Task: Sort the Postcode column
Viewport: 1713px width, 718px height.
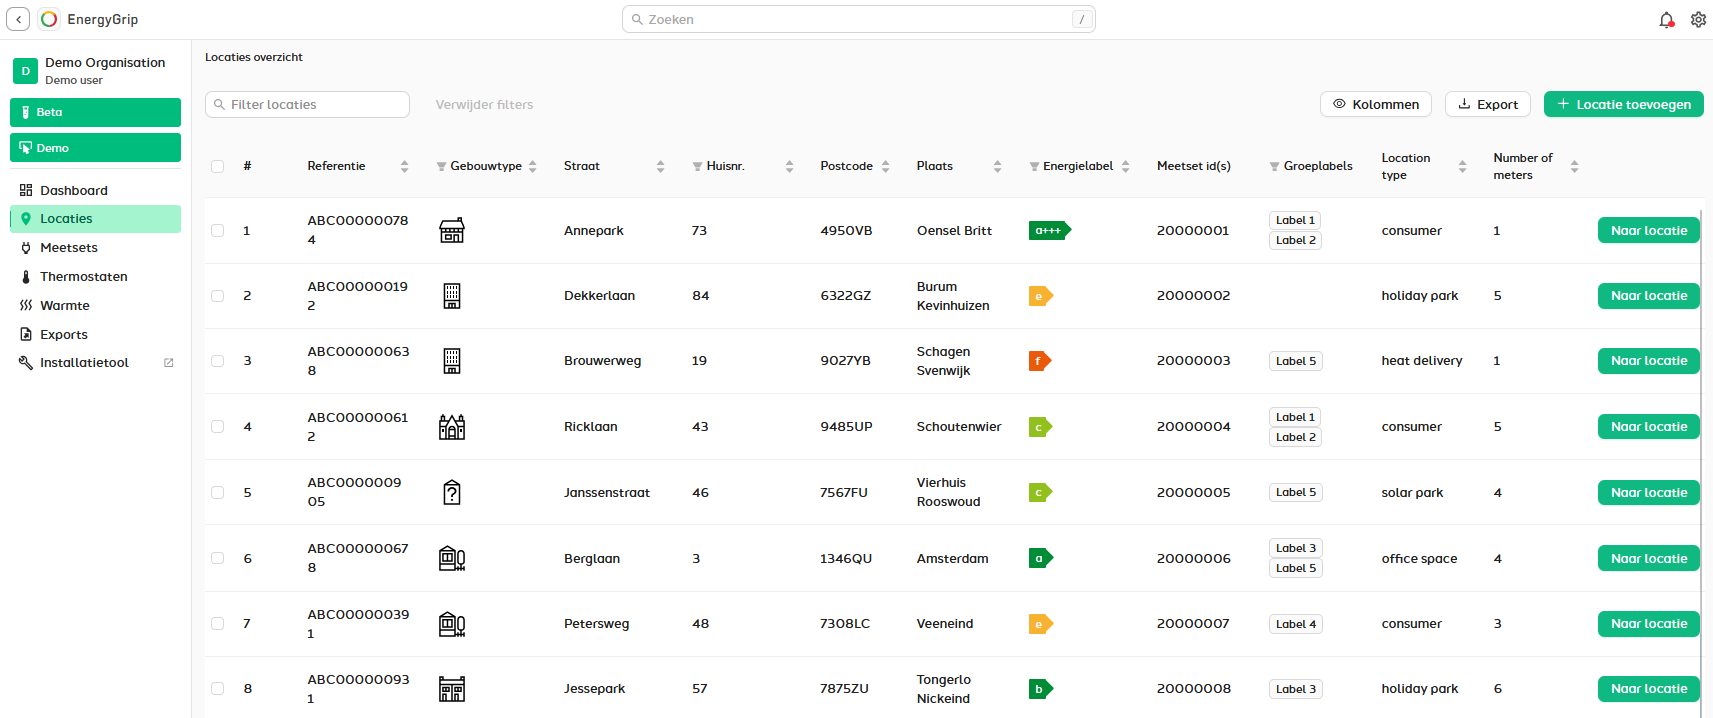Action: click(885, 167)
